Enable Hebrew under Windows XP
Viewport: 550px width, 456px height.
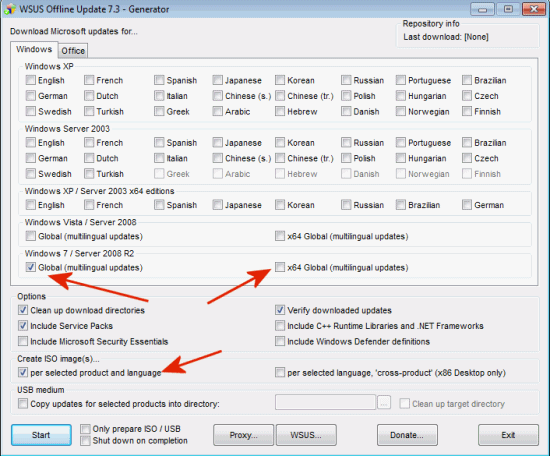(x=280, y=111)
